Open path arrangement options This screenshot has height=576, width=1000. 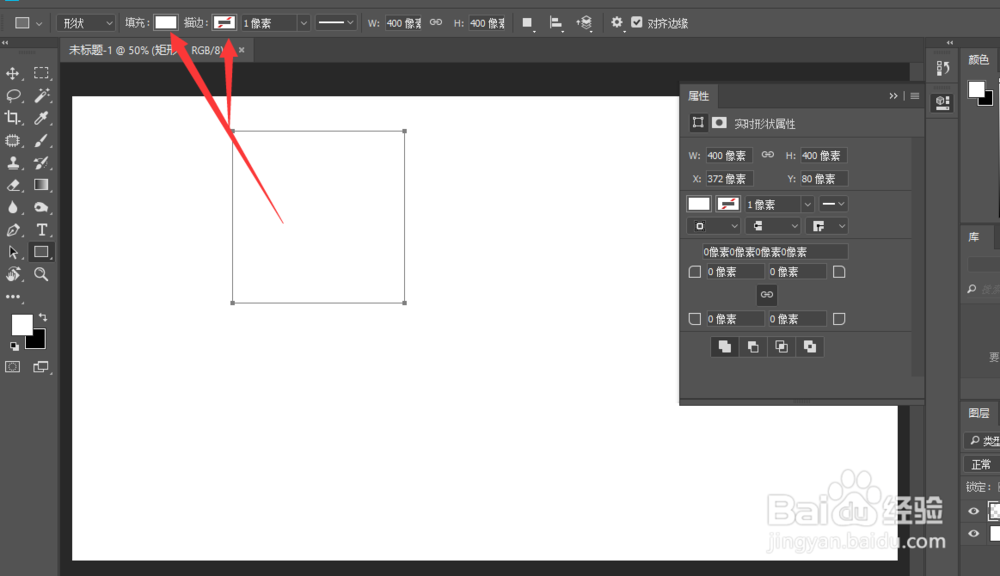pyautogui.click(x=584, y=23)
